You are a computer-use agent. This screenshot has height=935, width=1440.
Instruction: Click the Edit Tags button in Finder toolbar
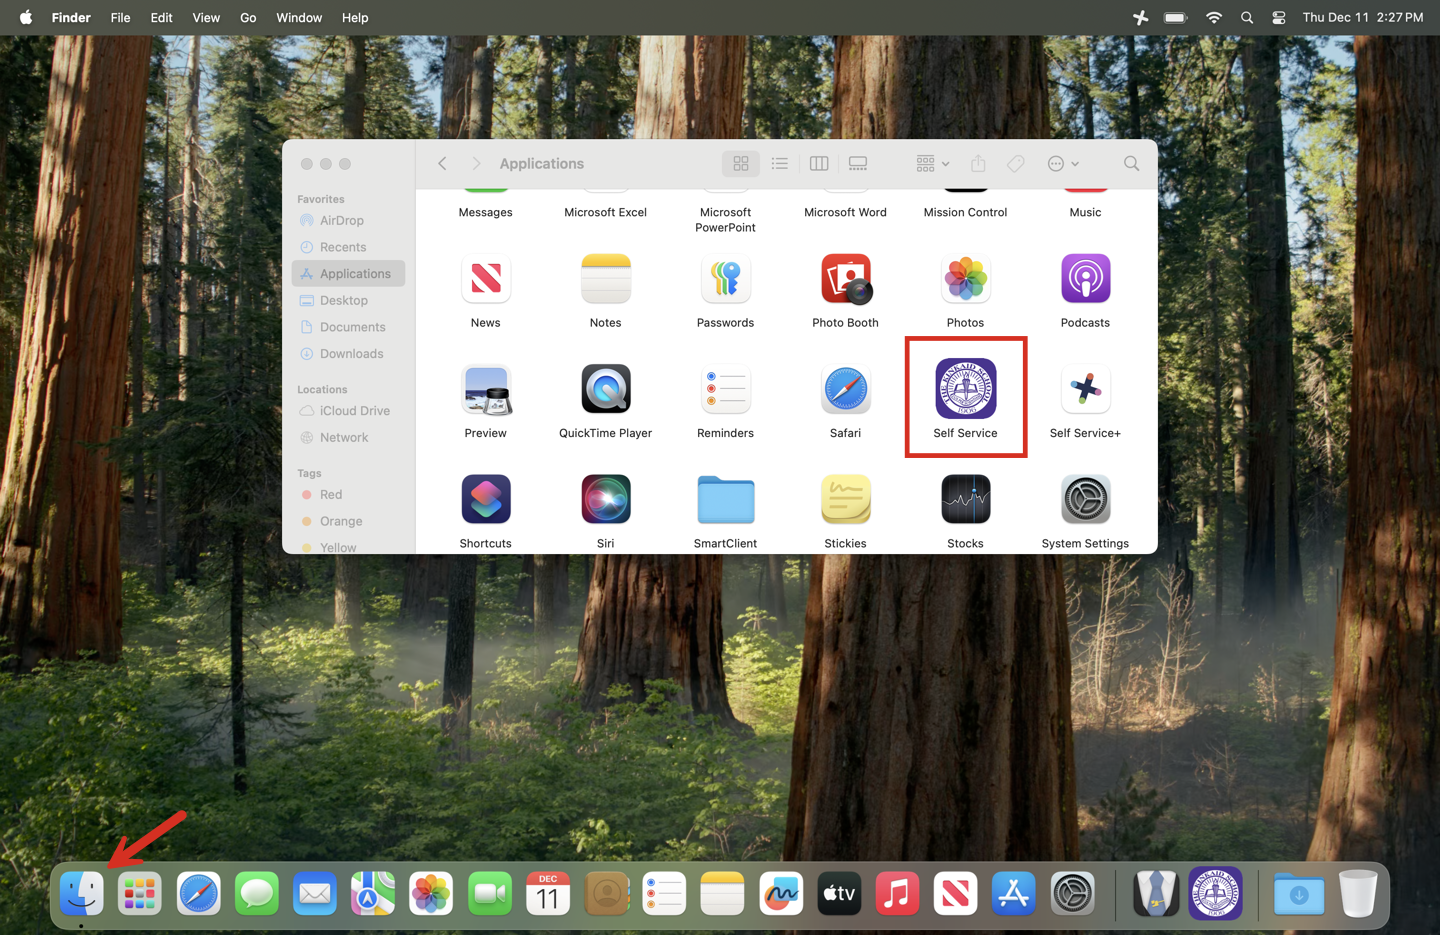1016,164
